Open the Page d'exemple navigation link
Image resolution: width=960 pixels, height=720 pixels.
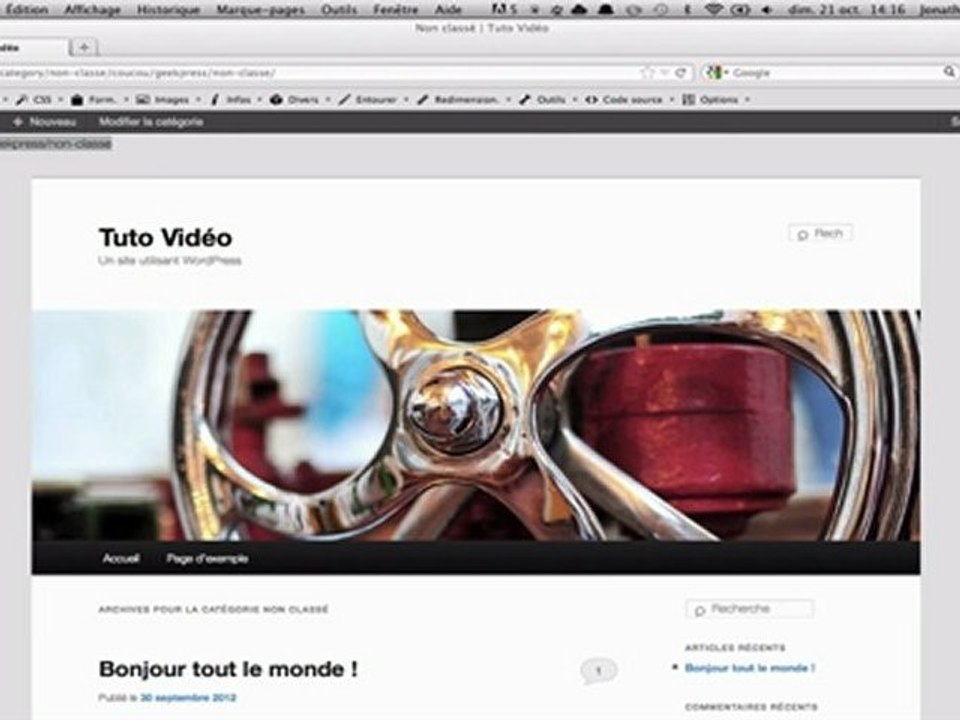(x=207, y=558)
